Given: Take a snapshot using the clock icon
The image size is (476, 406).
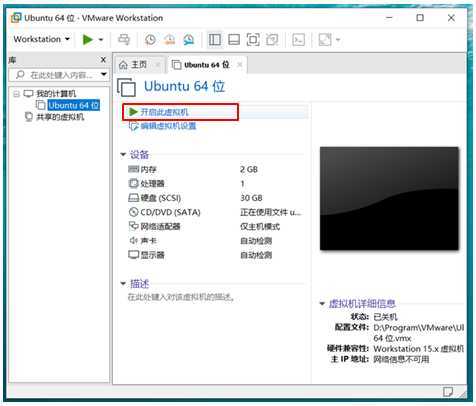Looking at the screenshot, I should click(150, 40).
